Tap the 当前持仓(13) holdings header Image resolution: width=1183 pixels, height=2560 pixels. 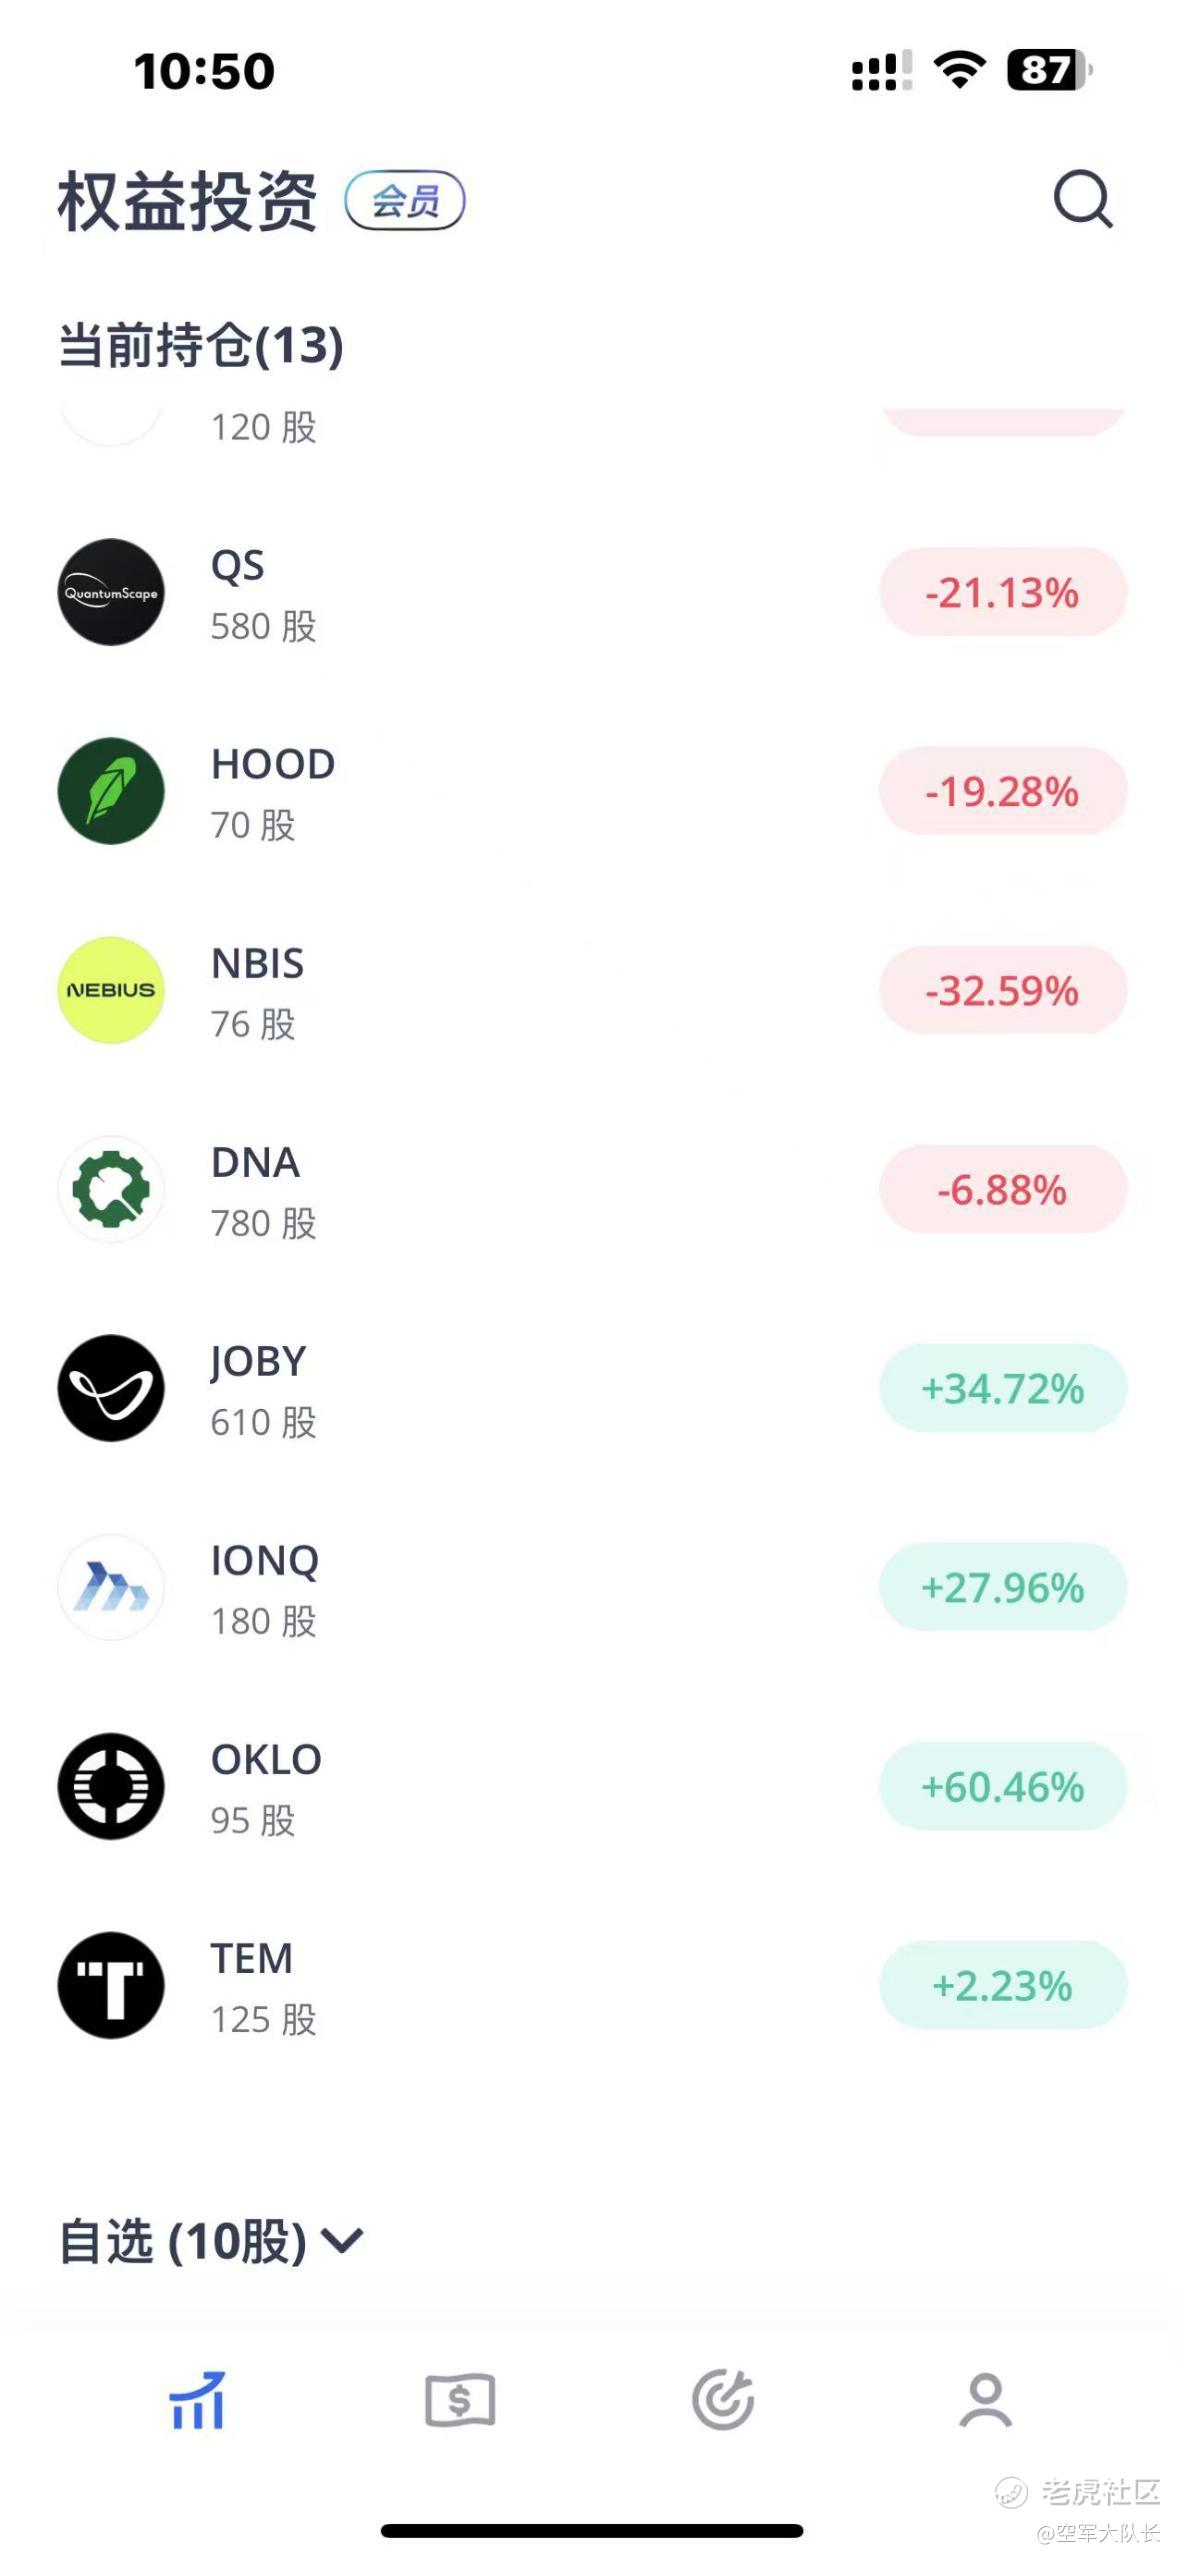click(x=201, y=345)
